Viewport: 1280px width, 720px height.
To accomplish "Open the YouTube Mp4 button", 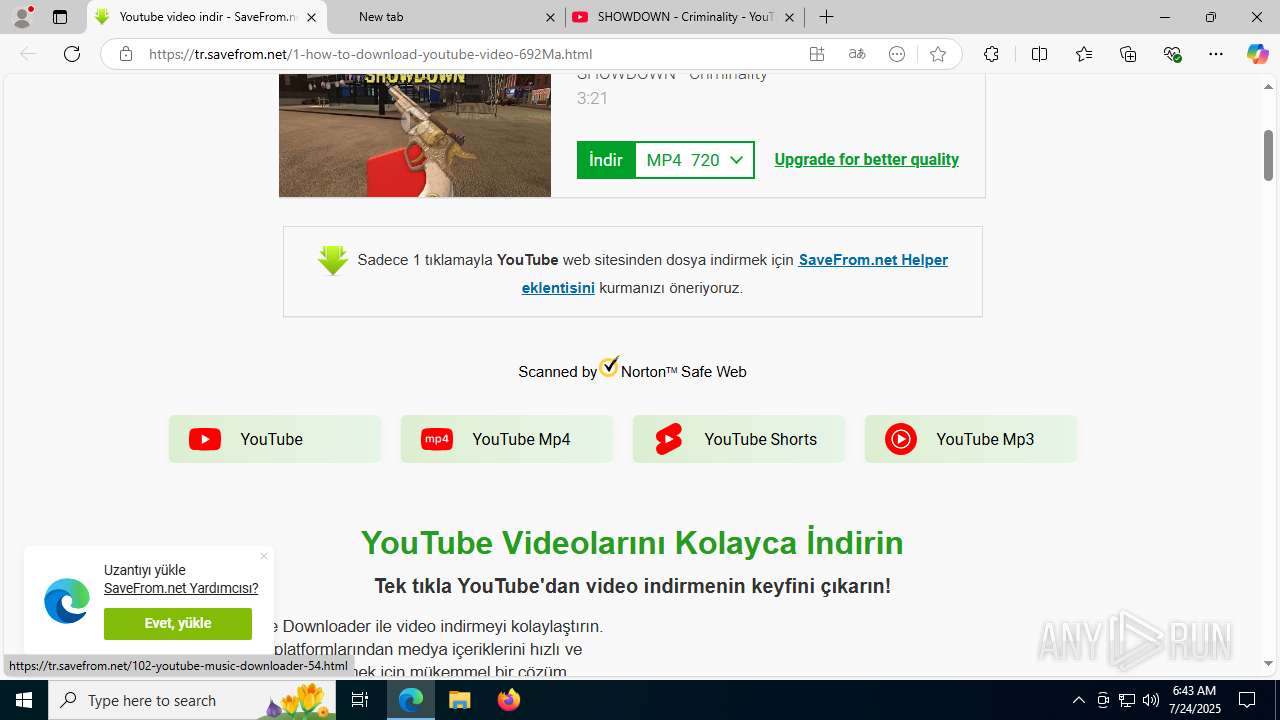I will coord(507,439).
